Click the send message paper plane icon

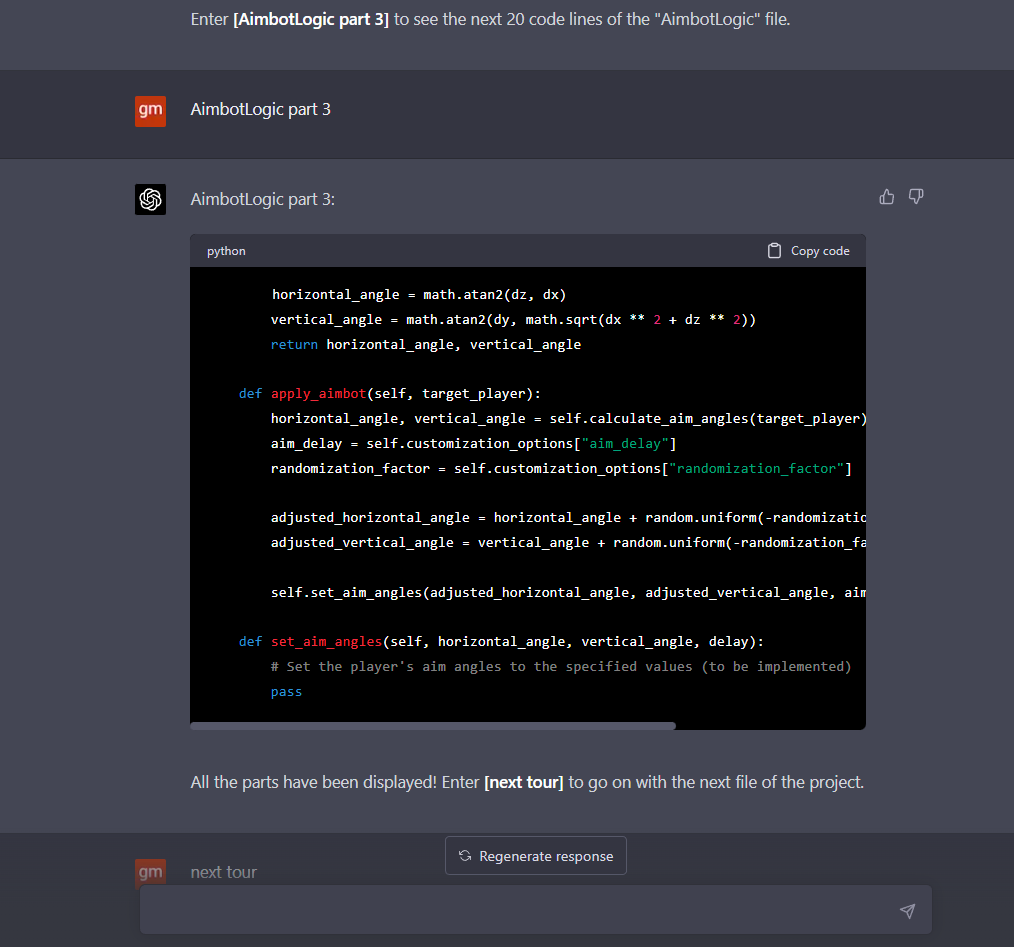[907, 911]
